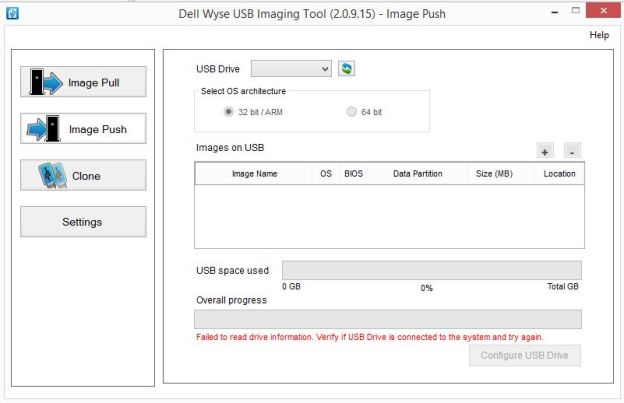Click the BIOS column header
The width and height of the screenshot is (624, 403).
point(353,173)
